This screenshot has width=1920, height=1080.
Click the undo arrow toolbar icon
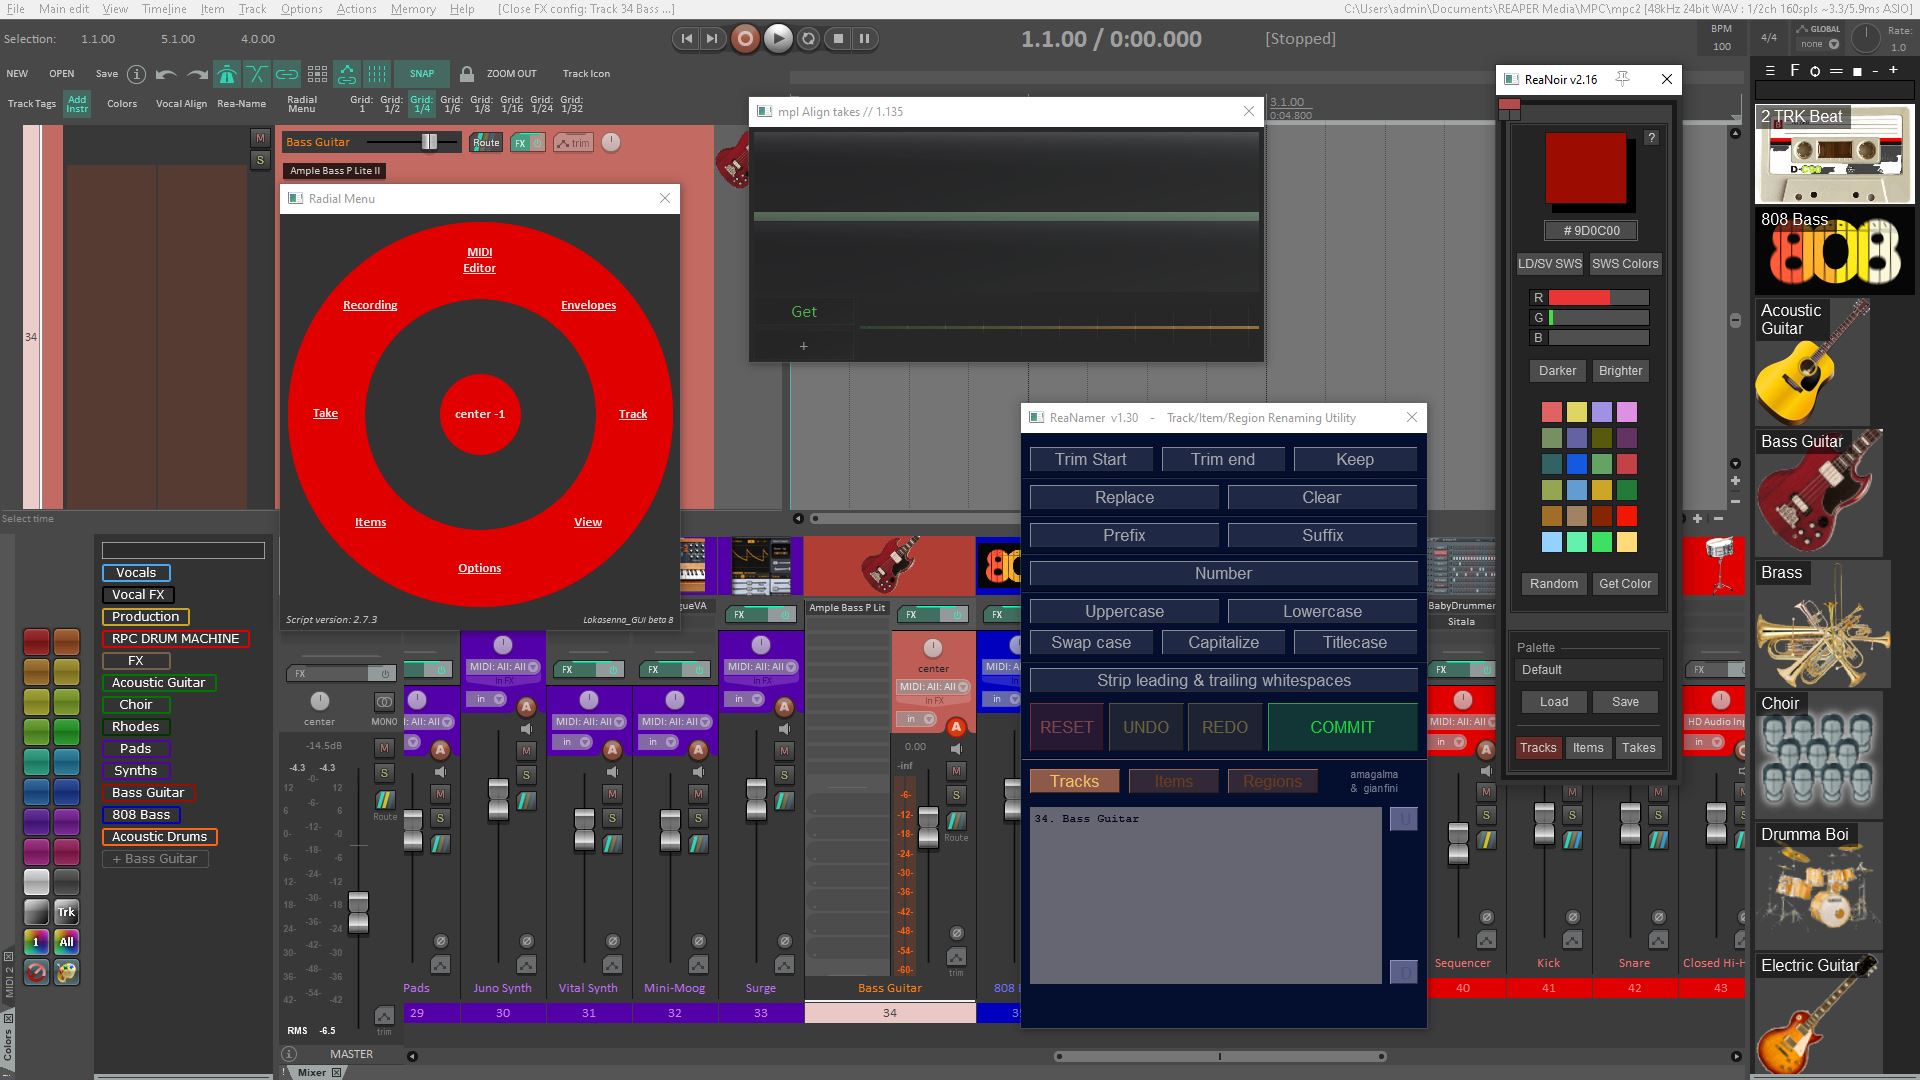166,74
